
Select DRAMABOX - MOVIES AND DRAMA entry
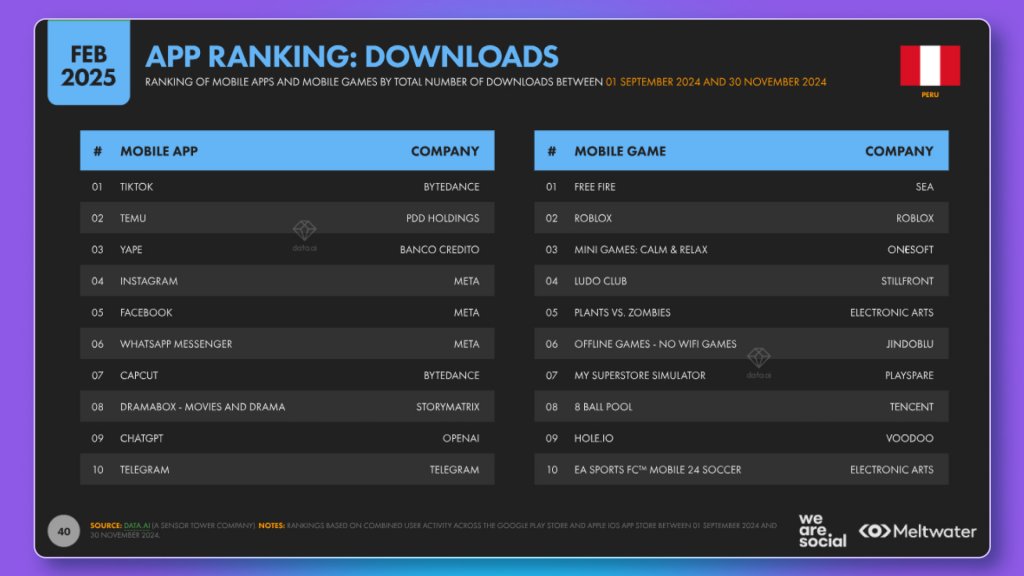[x=202, y=406]
